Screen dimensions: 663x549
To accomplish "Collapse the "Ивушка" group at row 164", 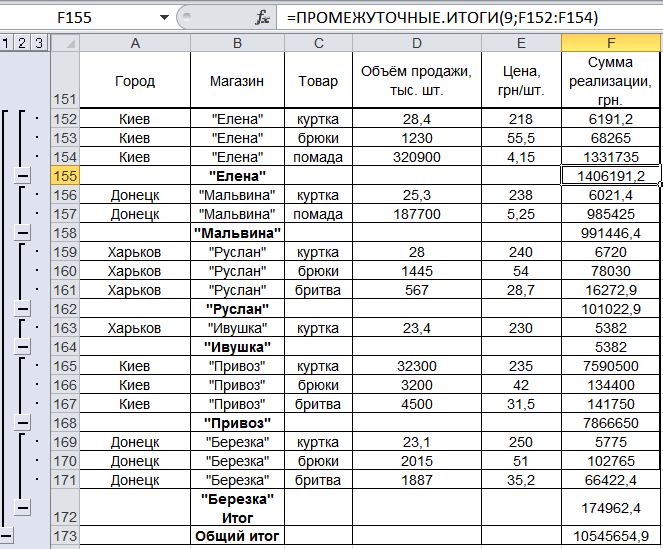I will tap(22, 347).
